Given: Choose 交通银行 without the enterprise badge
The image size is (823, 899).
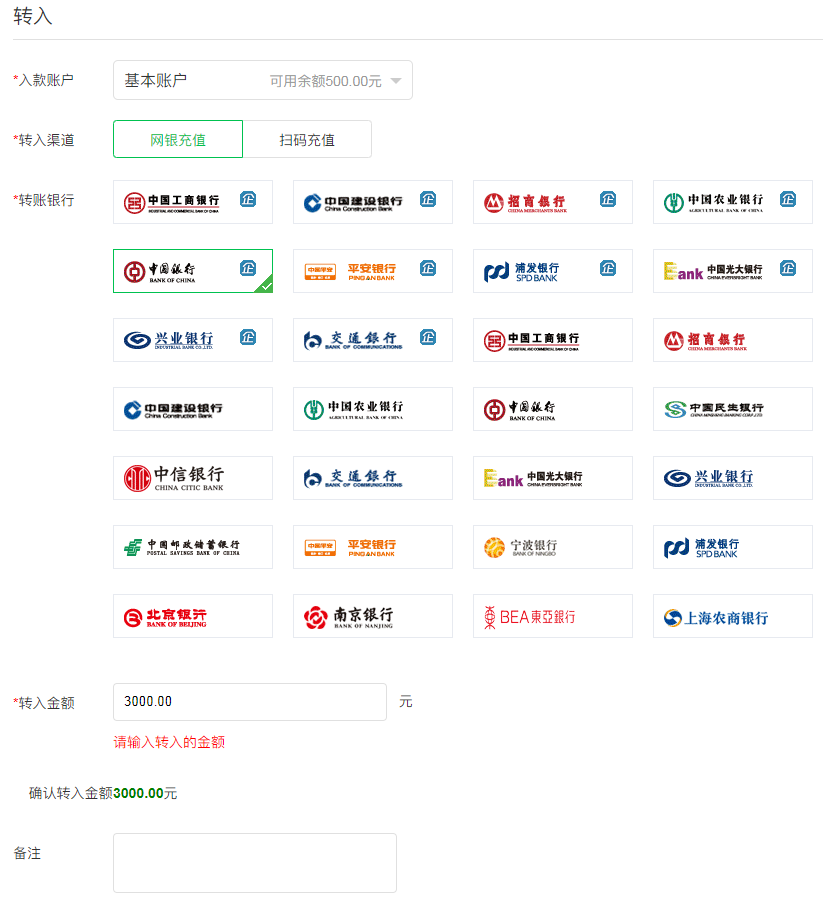Looking at the screenshot, I should tap(373, 478).
